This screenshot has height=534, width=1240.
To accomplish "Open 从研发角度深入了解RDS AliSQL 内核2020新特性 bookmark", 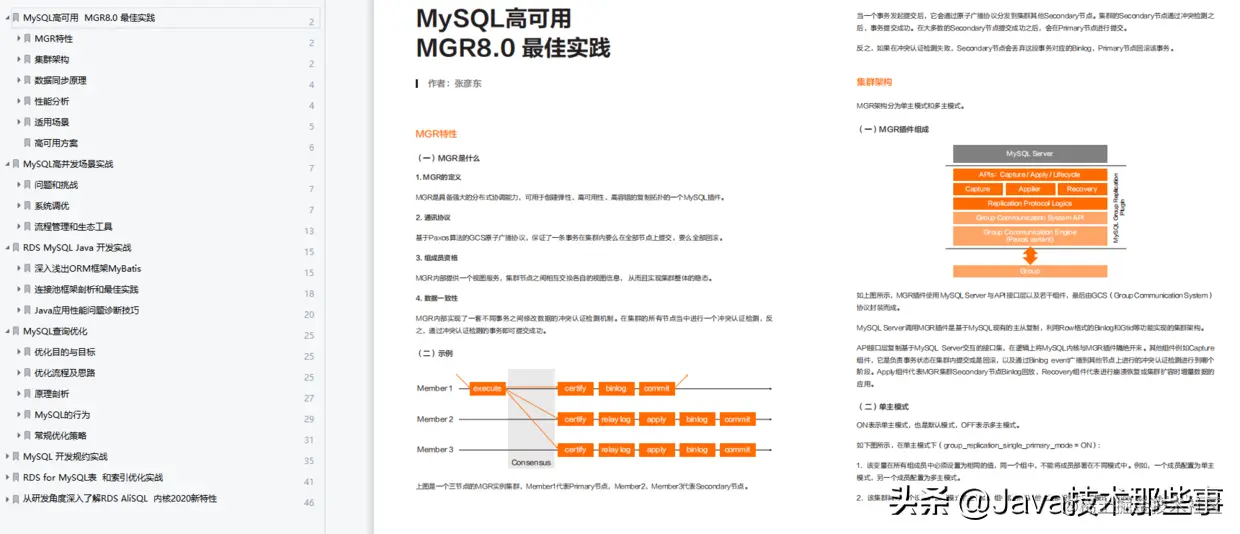I will click(120, 499).
